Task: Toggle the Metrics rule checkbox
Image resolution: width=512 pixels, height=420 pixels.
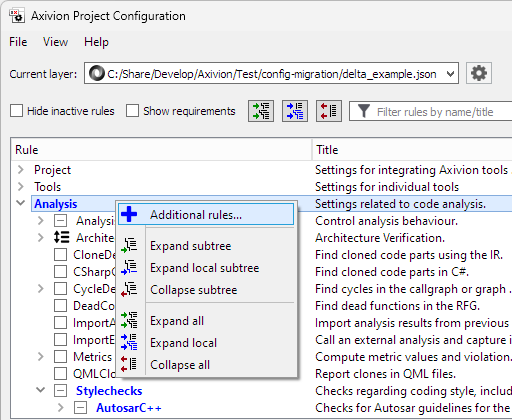Action: click(x=60, y=357)
